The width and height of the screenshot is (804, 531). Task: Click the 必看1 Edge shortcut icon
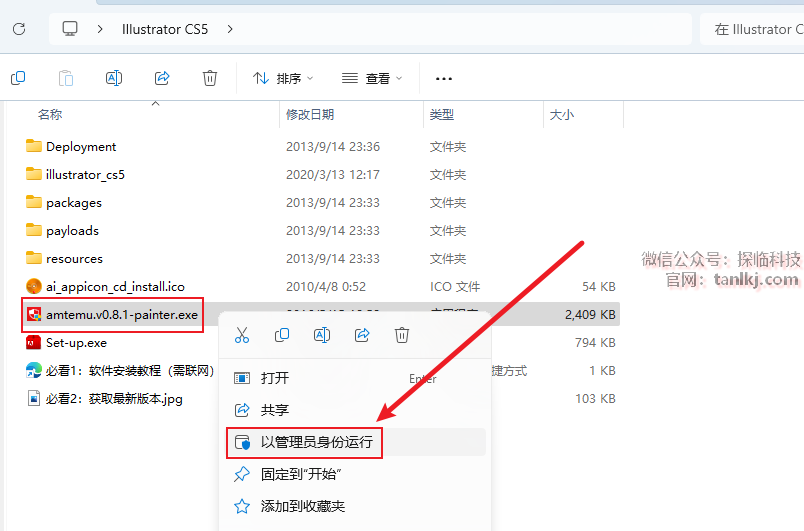point(33,371)
